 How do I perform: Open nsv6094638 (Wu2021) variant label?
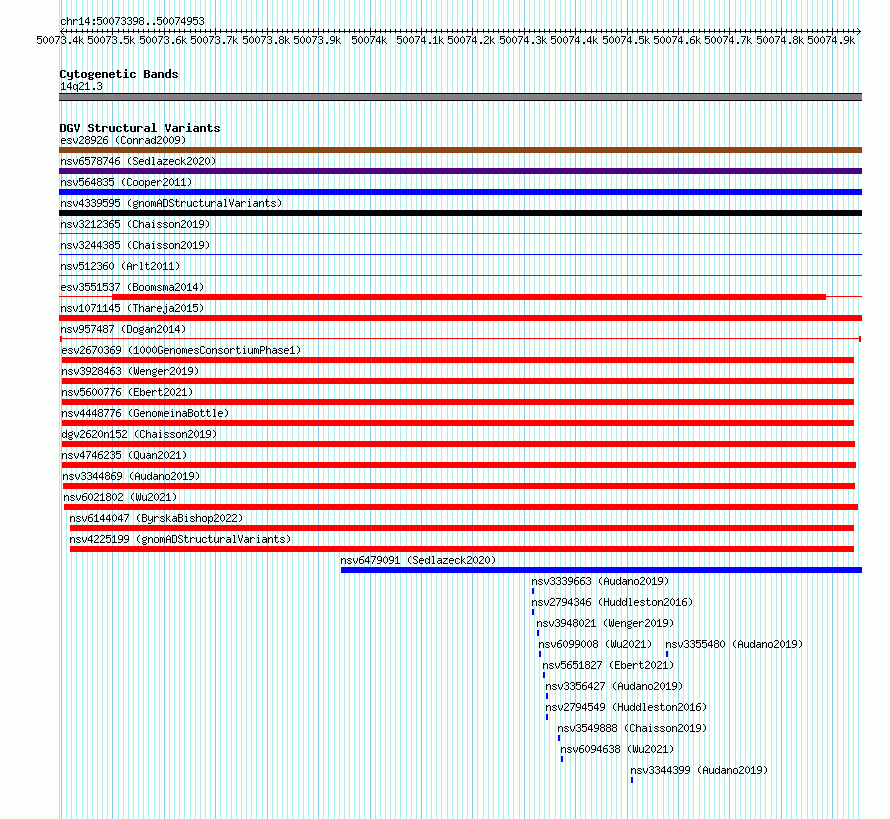click(x=617, y=749)
